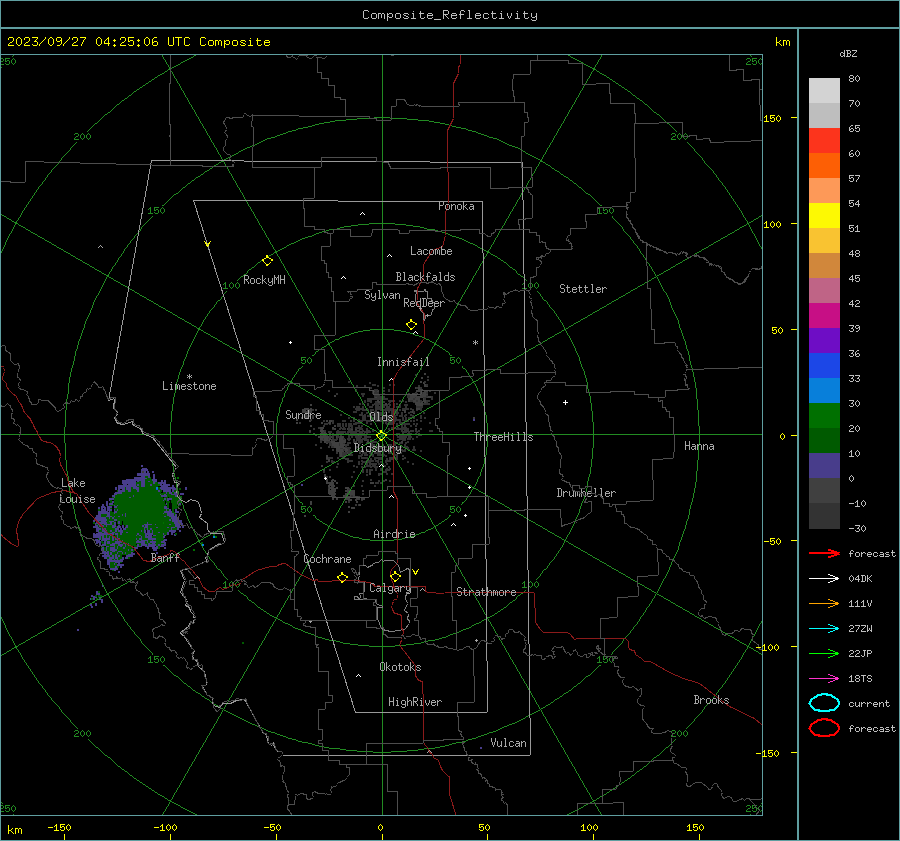The width and height of the screenshot is (900, 841).
Task: Click the white plus marker west of Hanna
Action: click(x=565, y=402)
